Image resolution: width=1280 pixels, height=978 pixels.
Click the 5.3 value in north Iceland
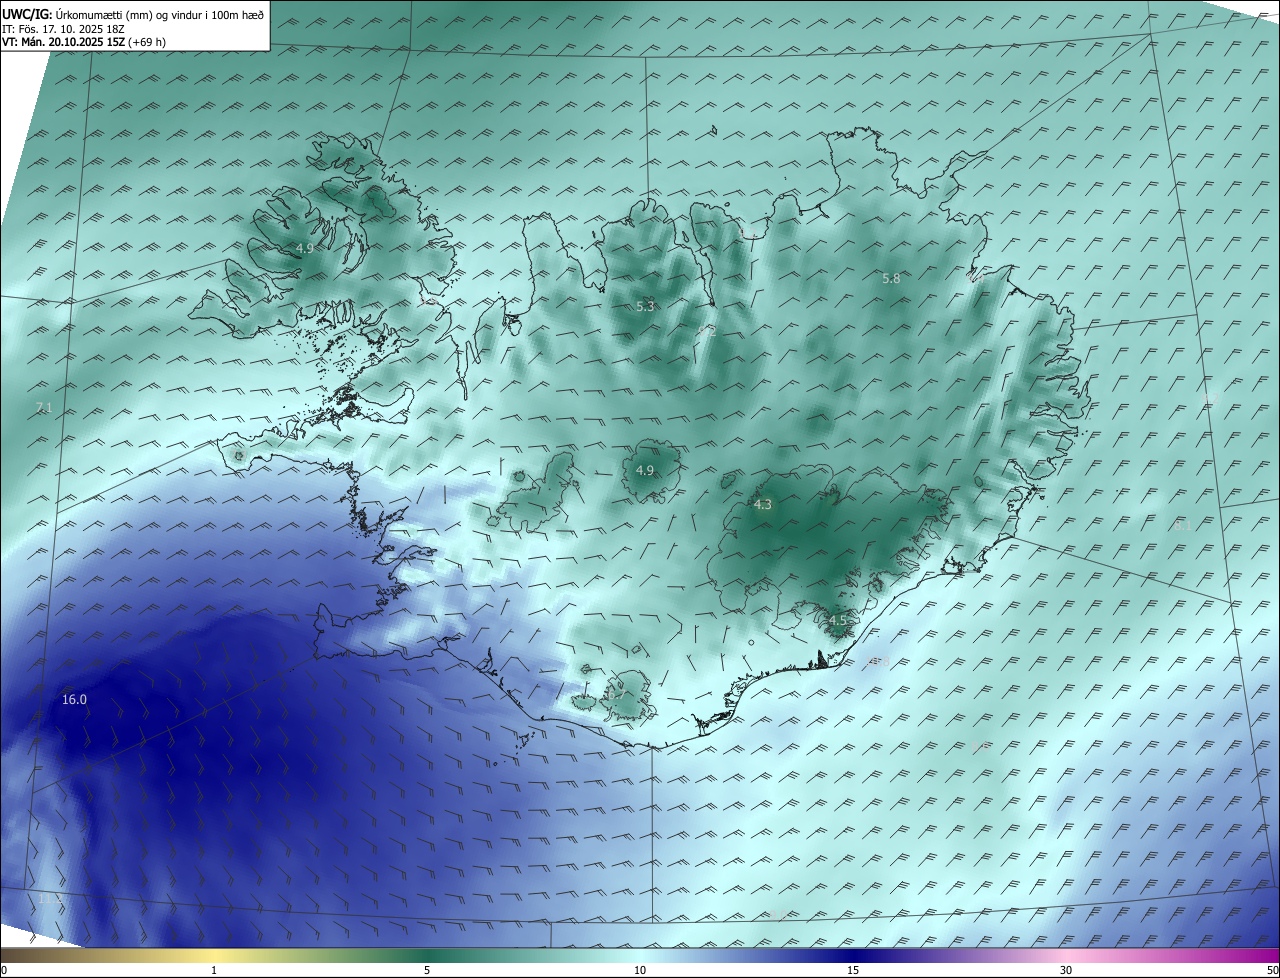pos(645,306)
